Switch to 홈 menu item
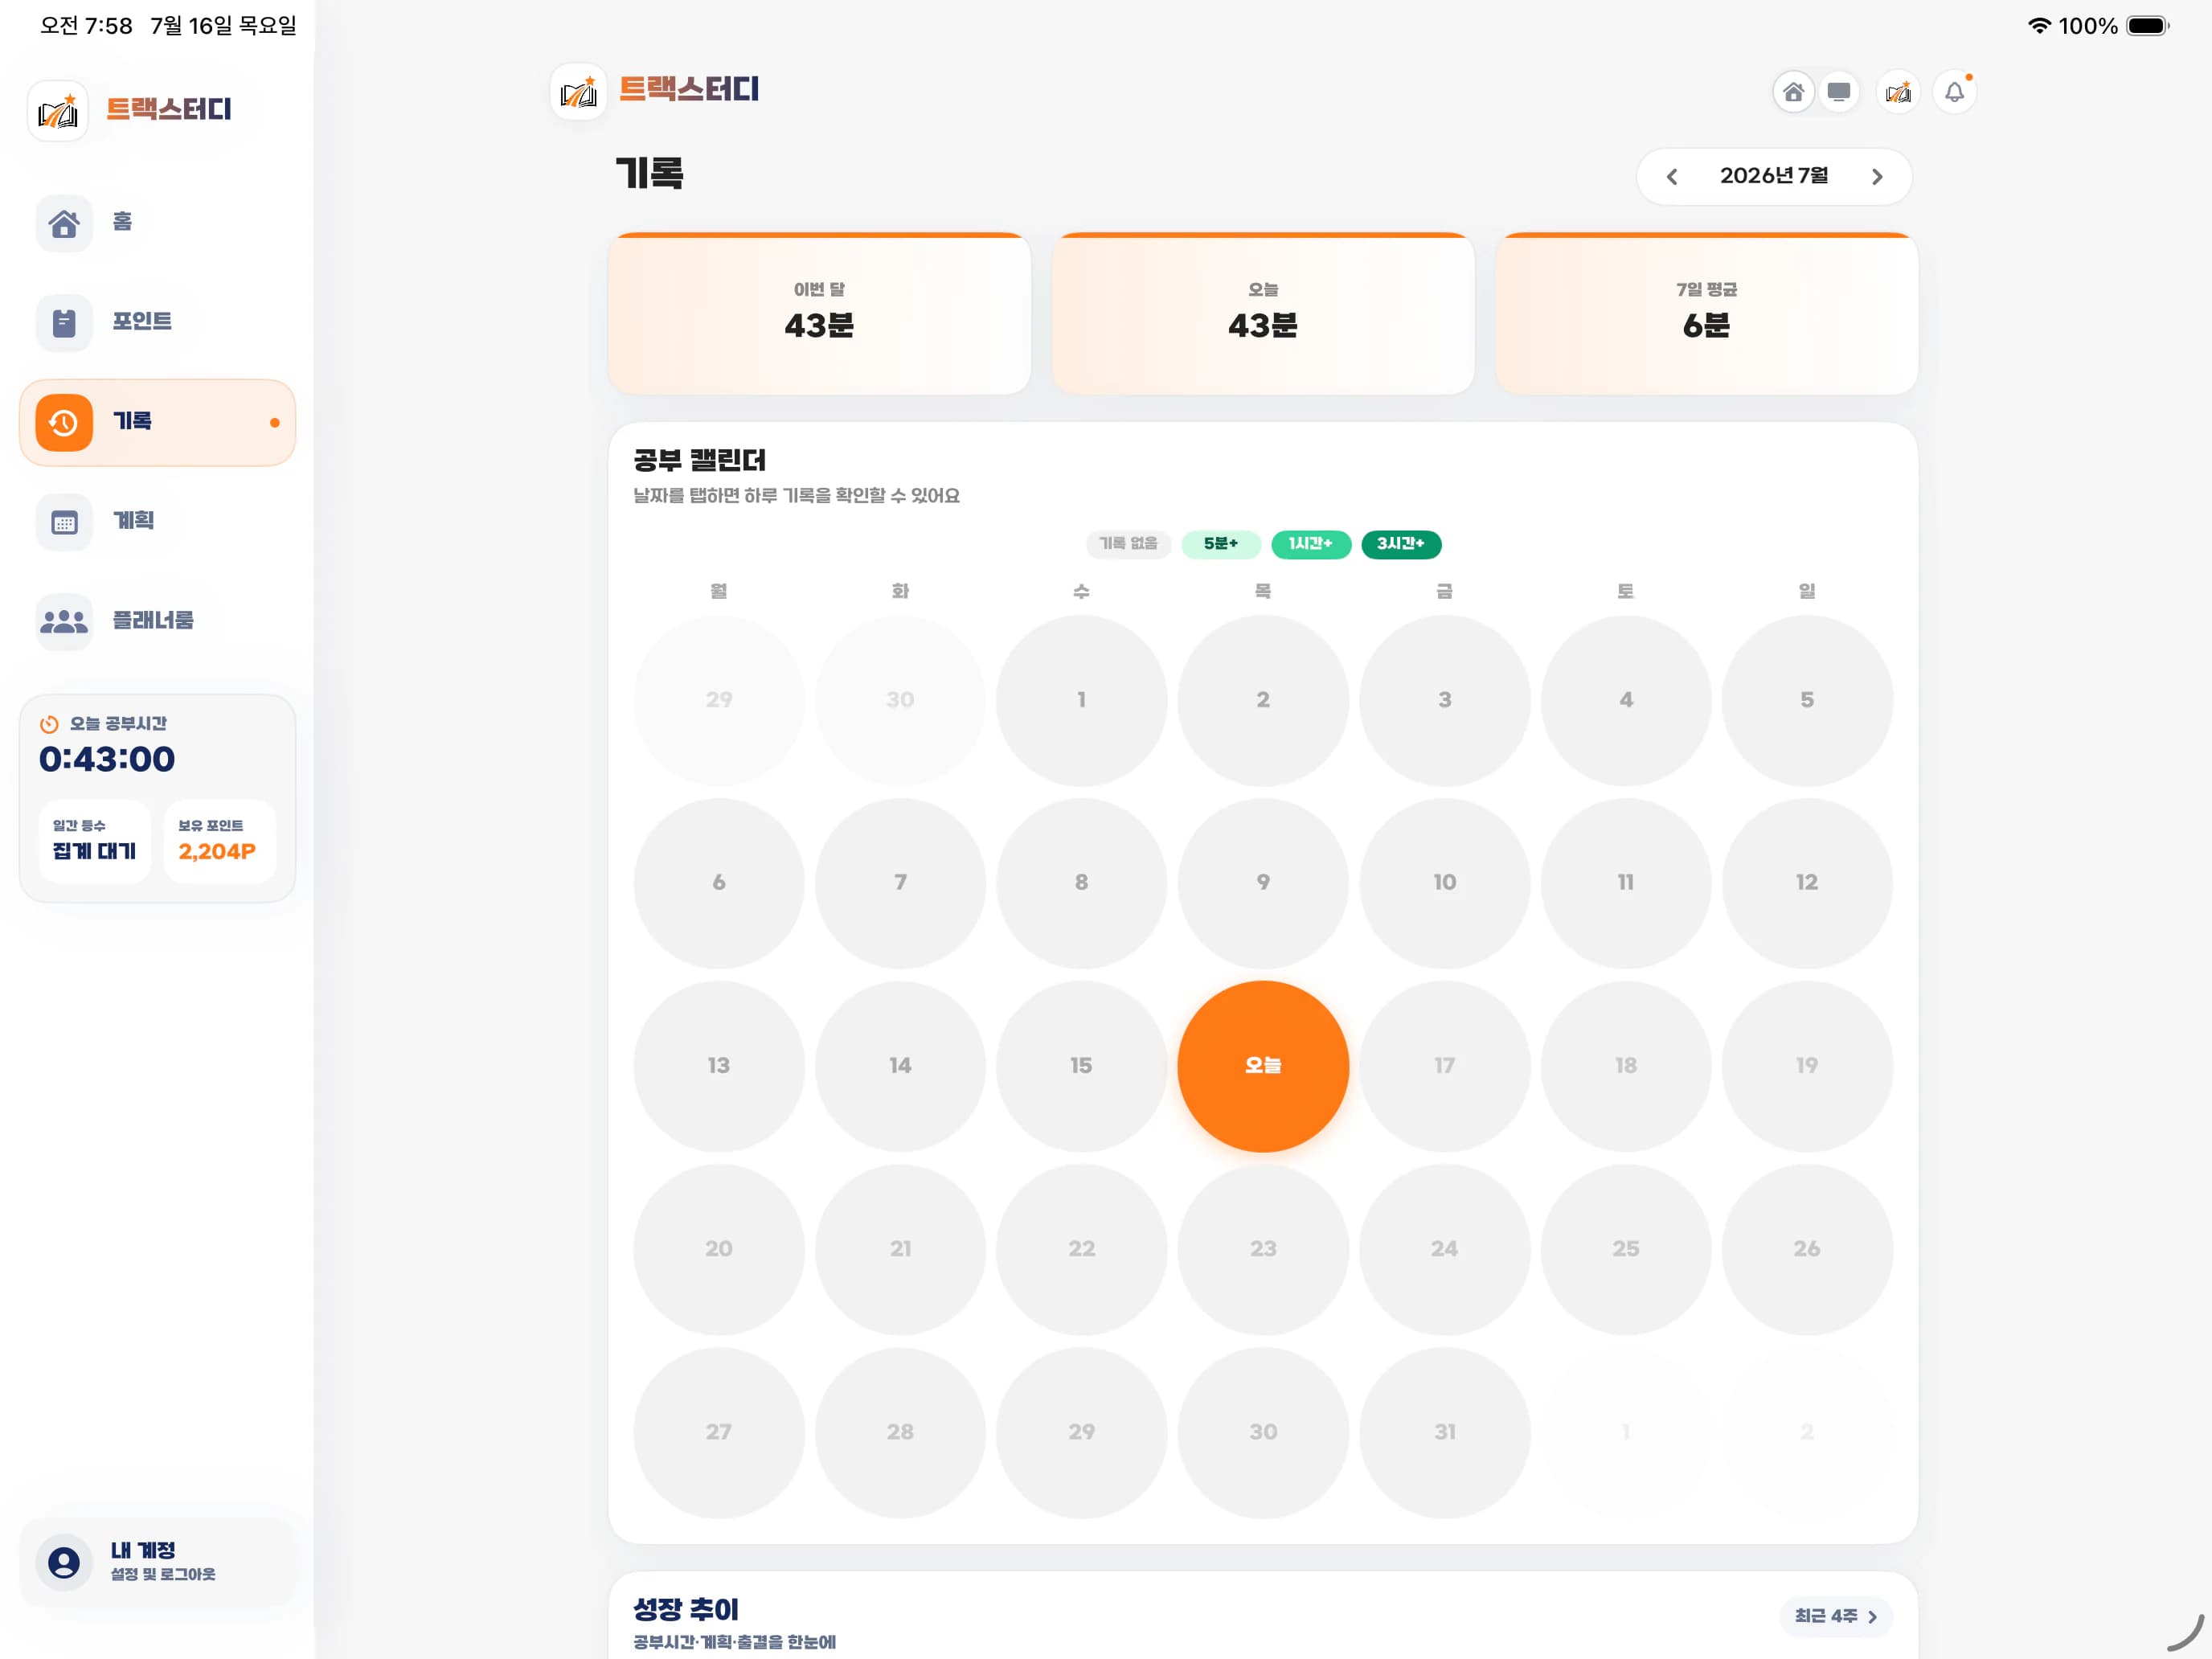 (158, 223)
